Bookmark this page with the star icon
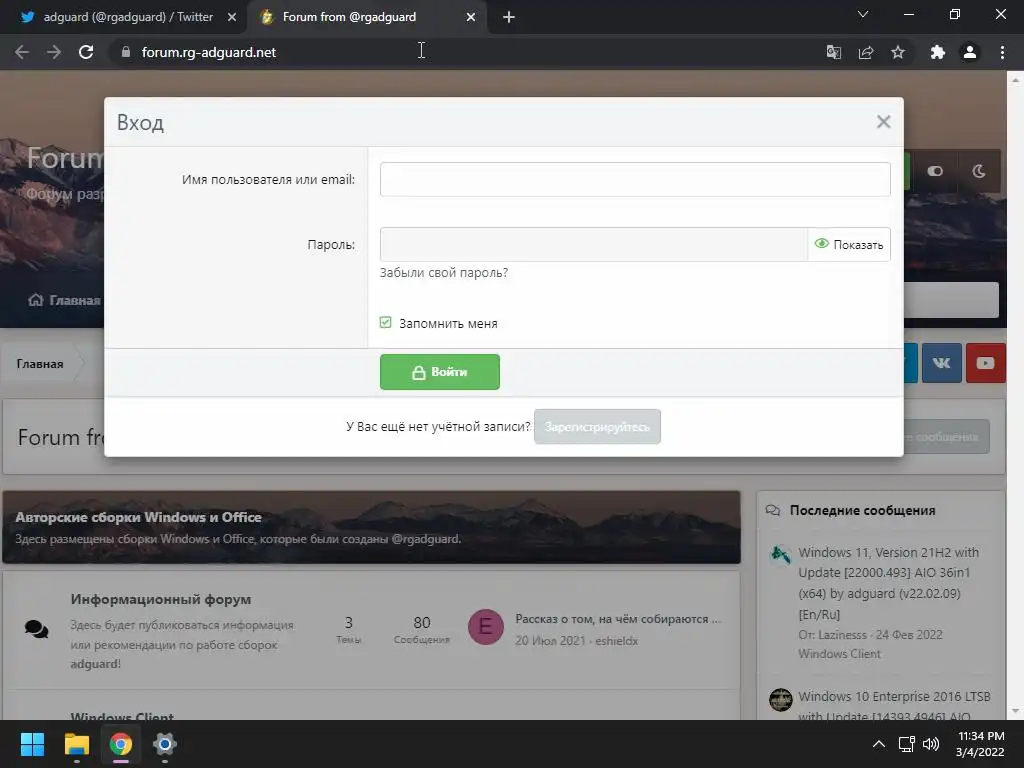This screenshot has width=1024, height=768. [898, 52]
